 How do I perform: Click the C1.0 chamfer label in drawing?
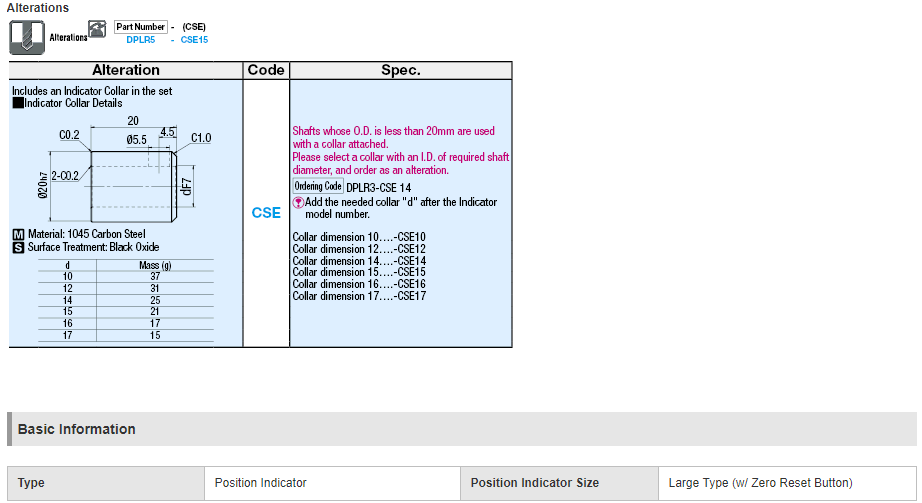click(201, 138)
